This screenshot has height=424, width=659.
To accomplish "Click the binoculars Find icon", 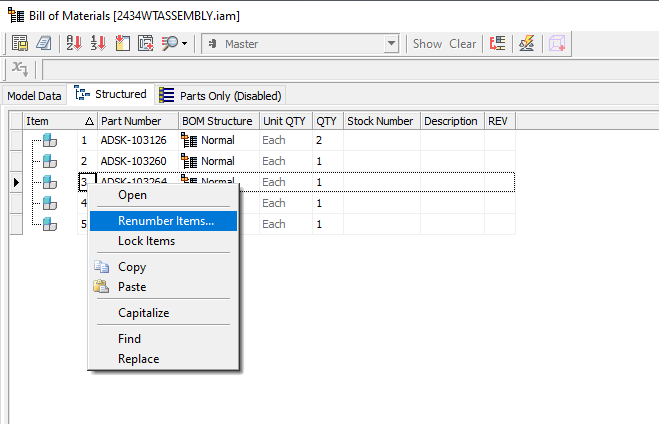I will [x=170, y=43].
